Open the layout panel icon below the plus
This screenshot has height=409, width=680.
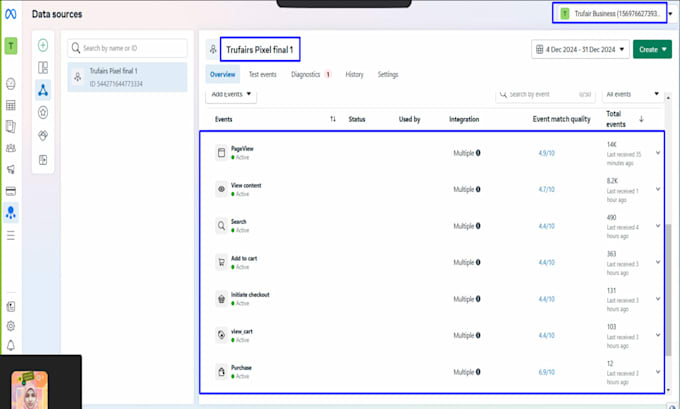[43, 68]
